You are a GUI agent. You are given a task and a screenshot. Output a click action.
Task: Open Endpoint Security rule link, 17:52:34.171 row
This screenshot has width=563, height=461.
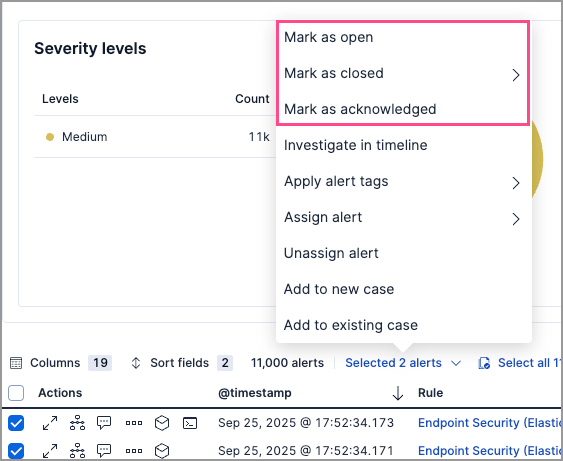pos(490,451)
